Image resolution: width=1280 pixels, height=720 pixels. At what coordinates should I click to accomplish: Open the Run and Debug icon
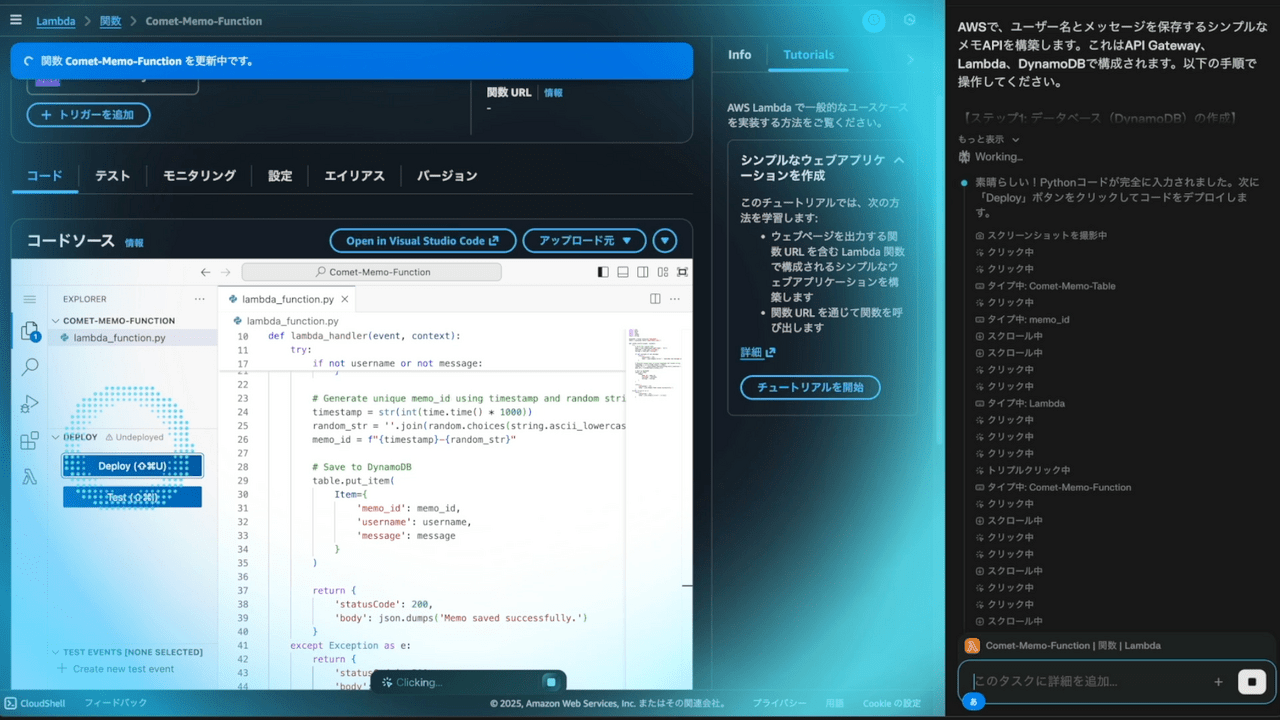pos(30,404)
